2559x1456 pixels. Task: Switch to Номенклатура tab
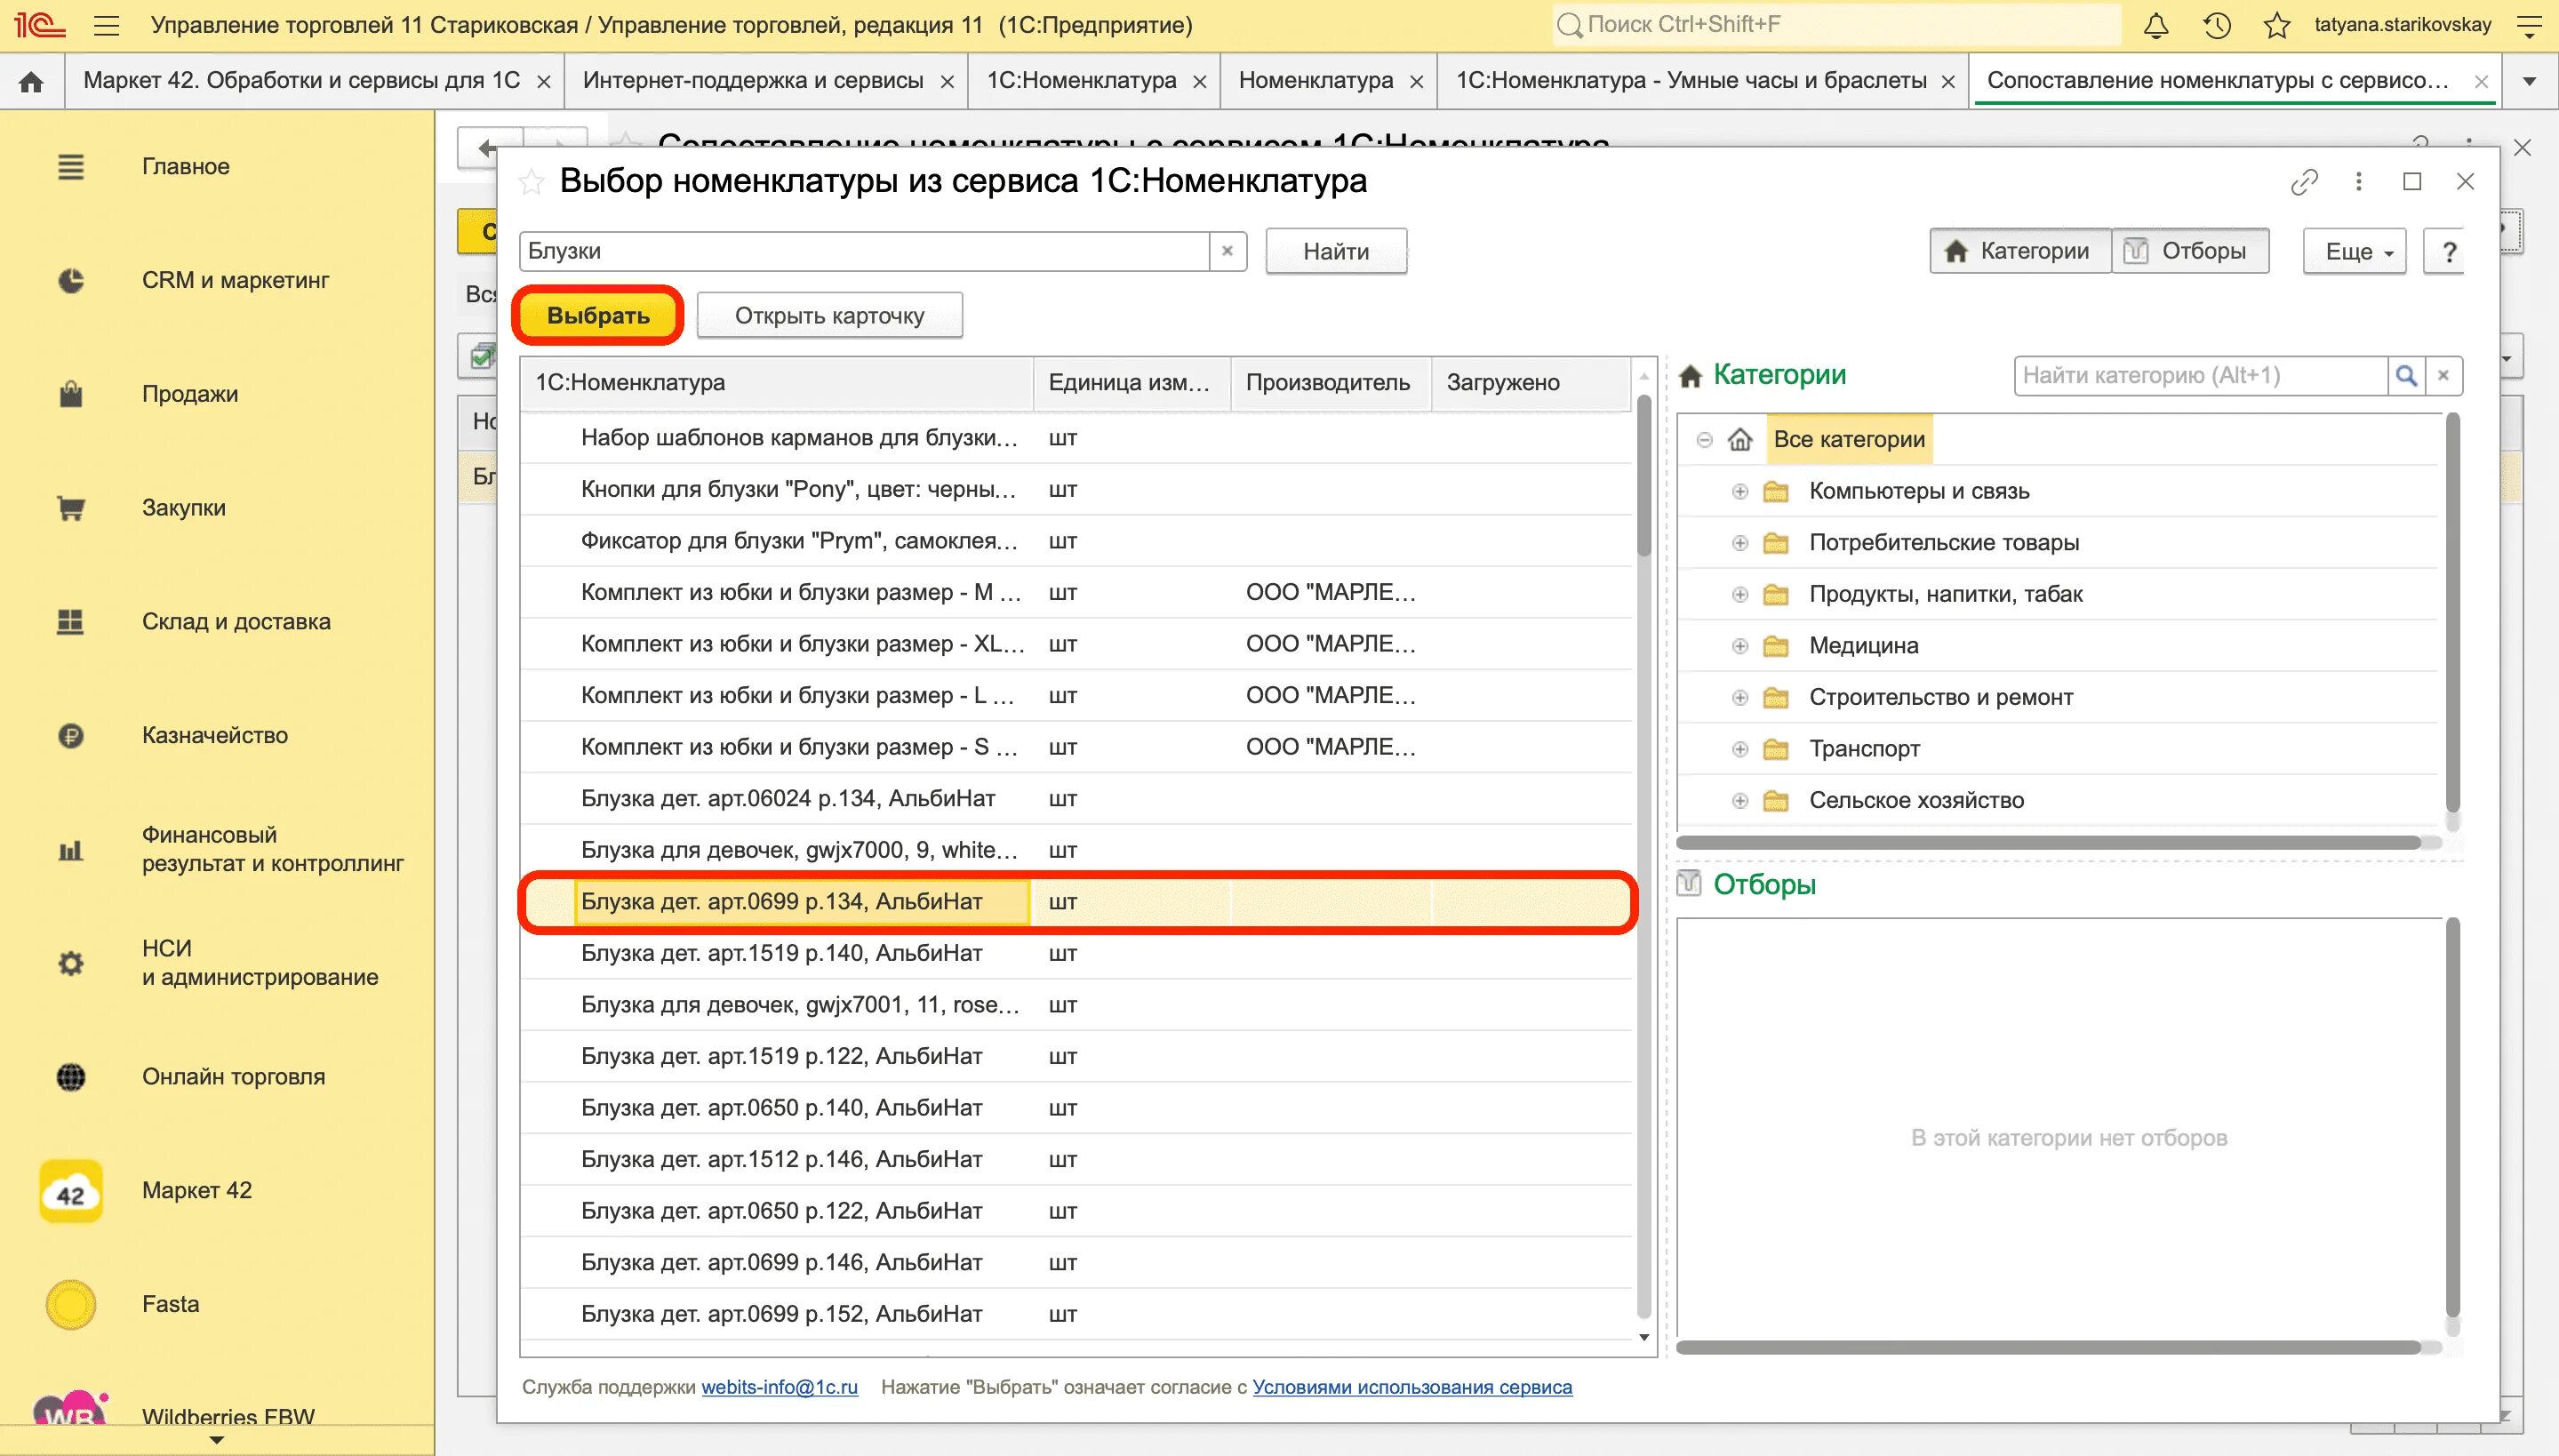[x=1316, y=81]
